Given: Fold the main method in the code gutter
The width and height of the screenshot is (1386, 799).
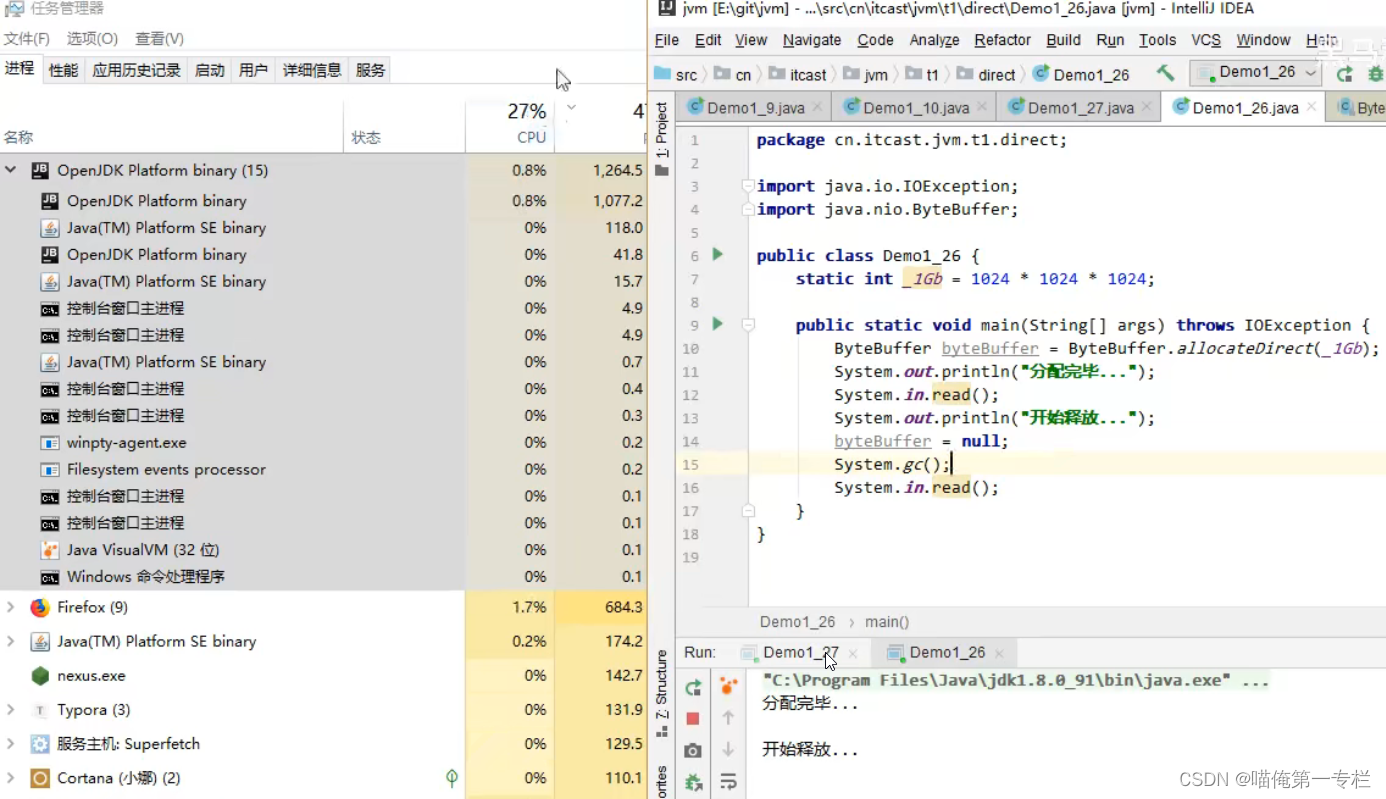Looking at the screenshot, I should point(746,325).
